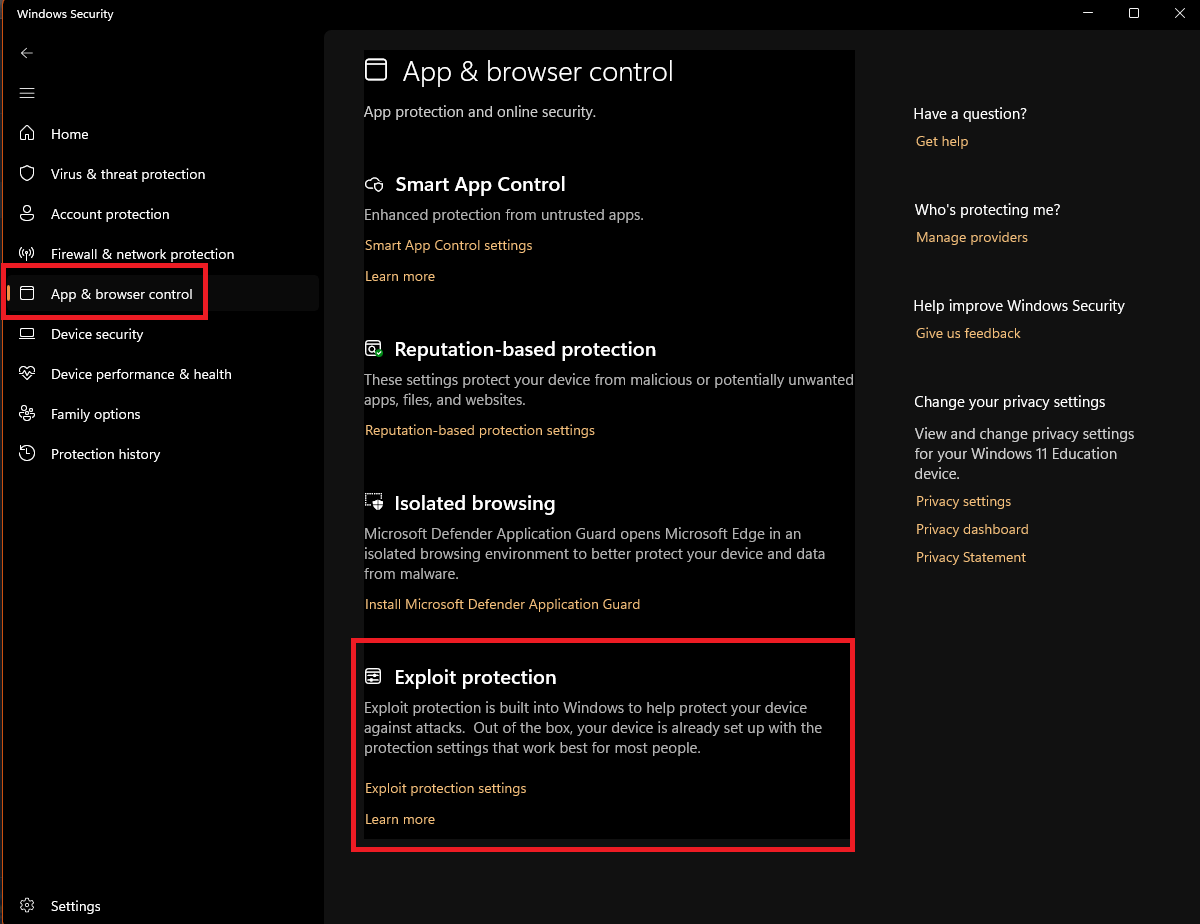Open the hamburger navigation menu
Screen dimensions: 1200x924
(x=27, y=93)
